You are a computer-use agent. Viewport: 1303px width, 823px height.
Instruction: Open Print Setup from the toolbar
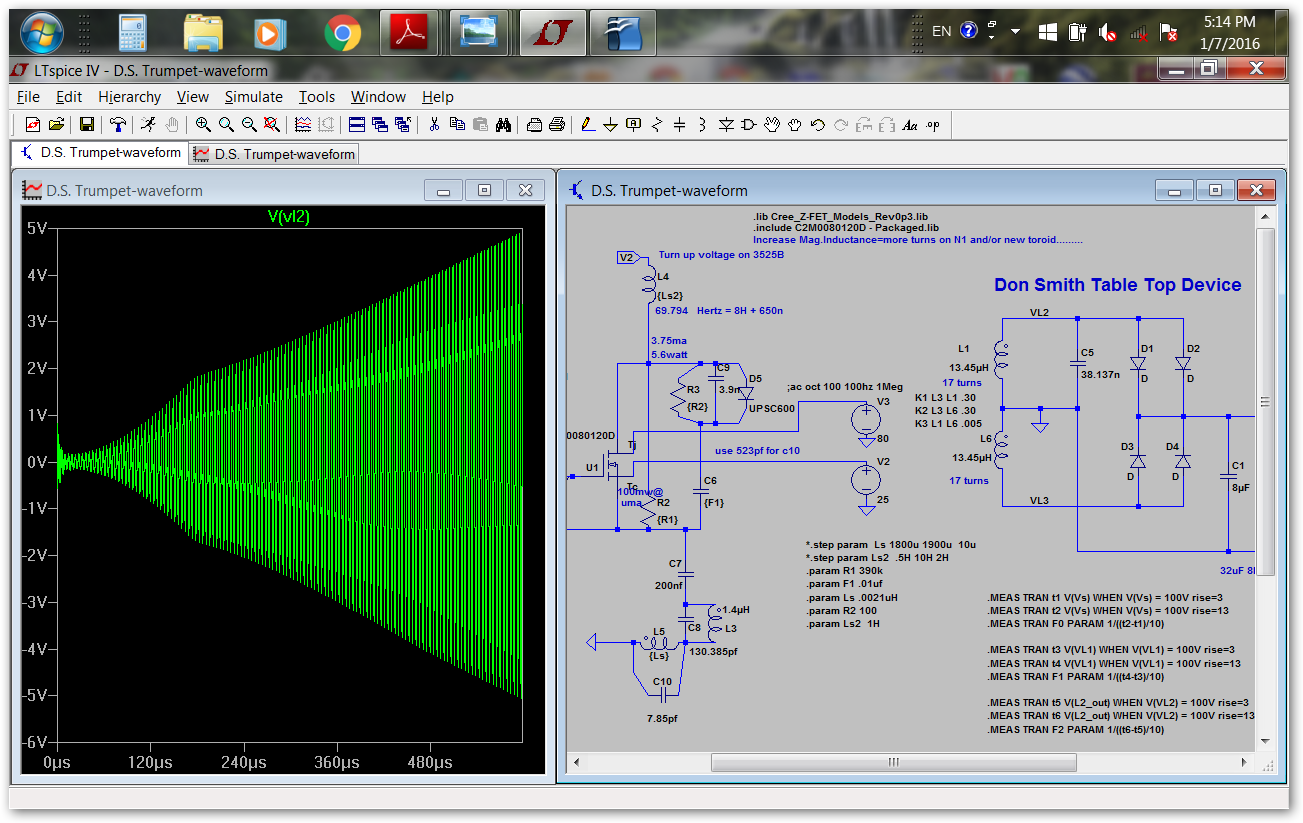pos(534,125)
